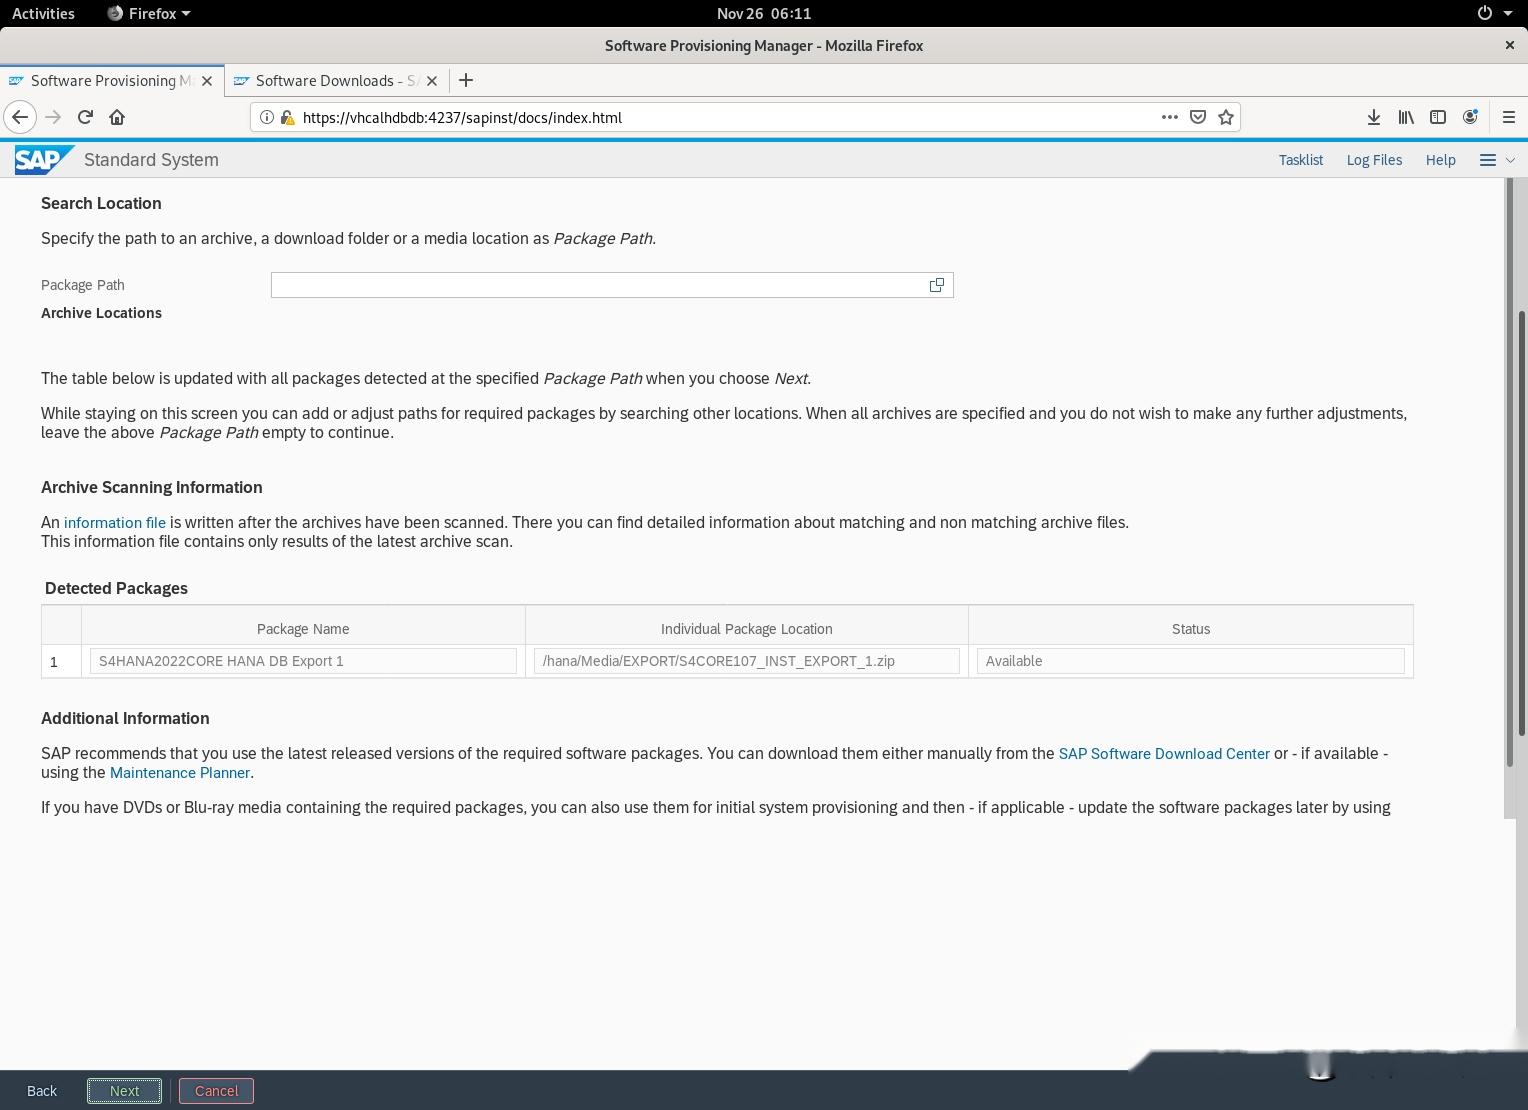Click the Individual Package Location path field
This screenshot has width=1528, height=1110.
point(747,661)
